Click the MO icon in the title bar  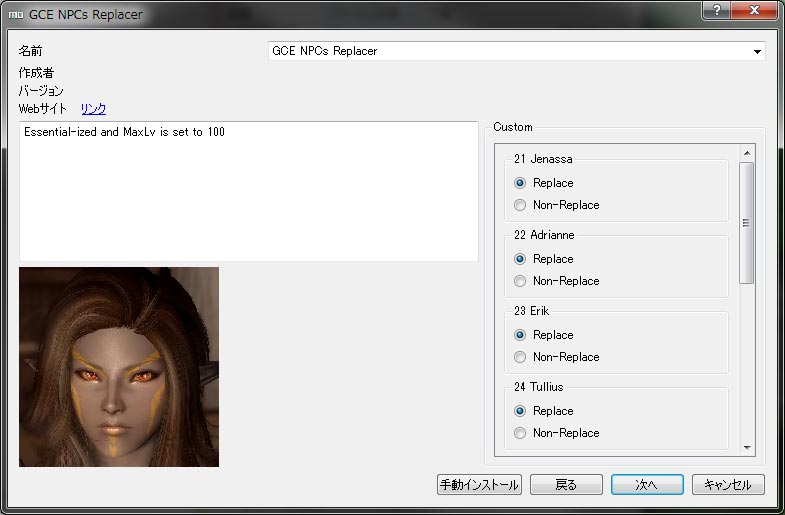coord(16,15)
